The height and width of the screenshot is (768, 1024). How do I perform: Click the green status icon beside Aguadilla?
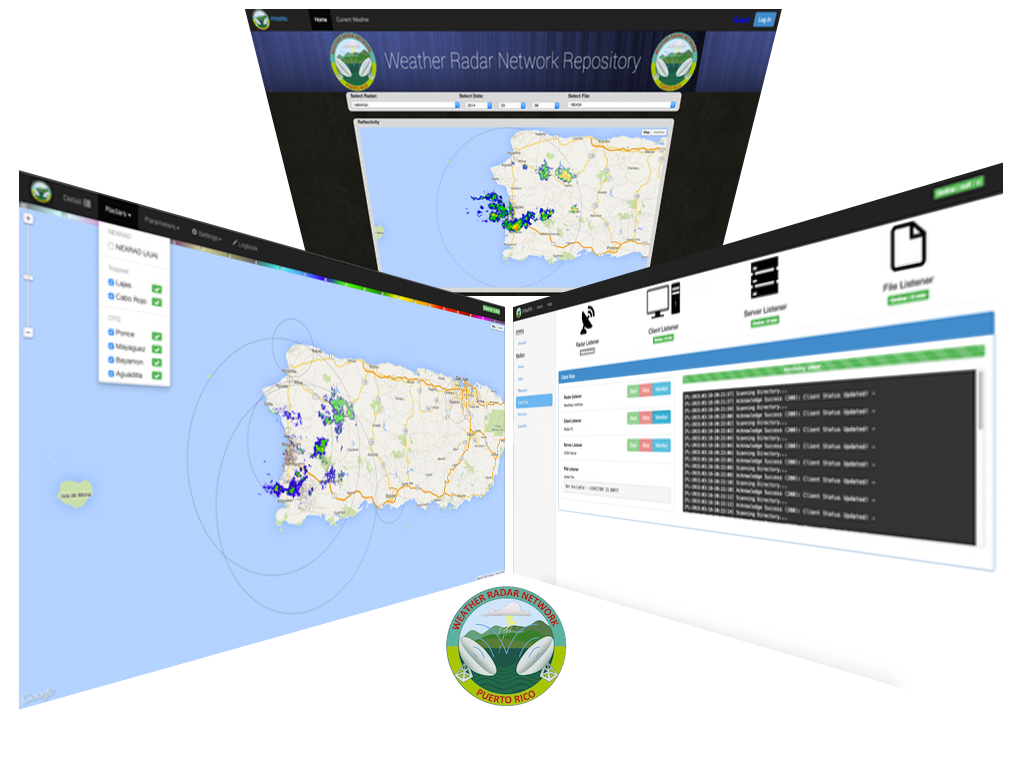(157, 376)
